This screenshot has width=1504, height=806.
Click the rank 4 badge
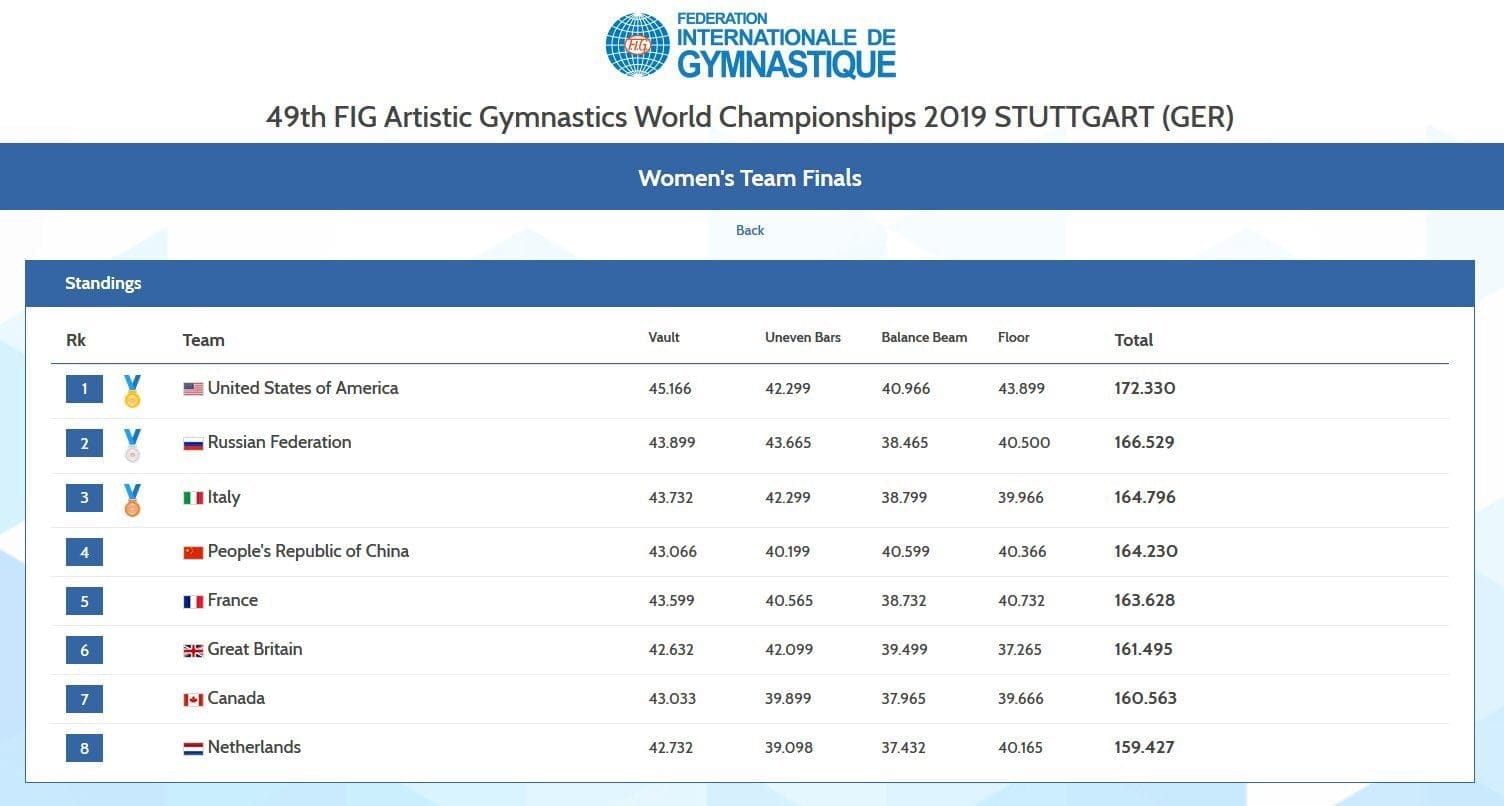(x=84, y=551)
